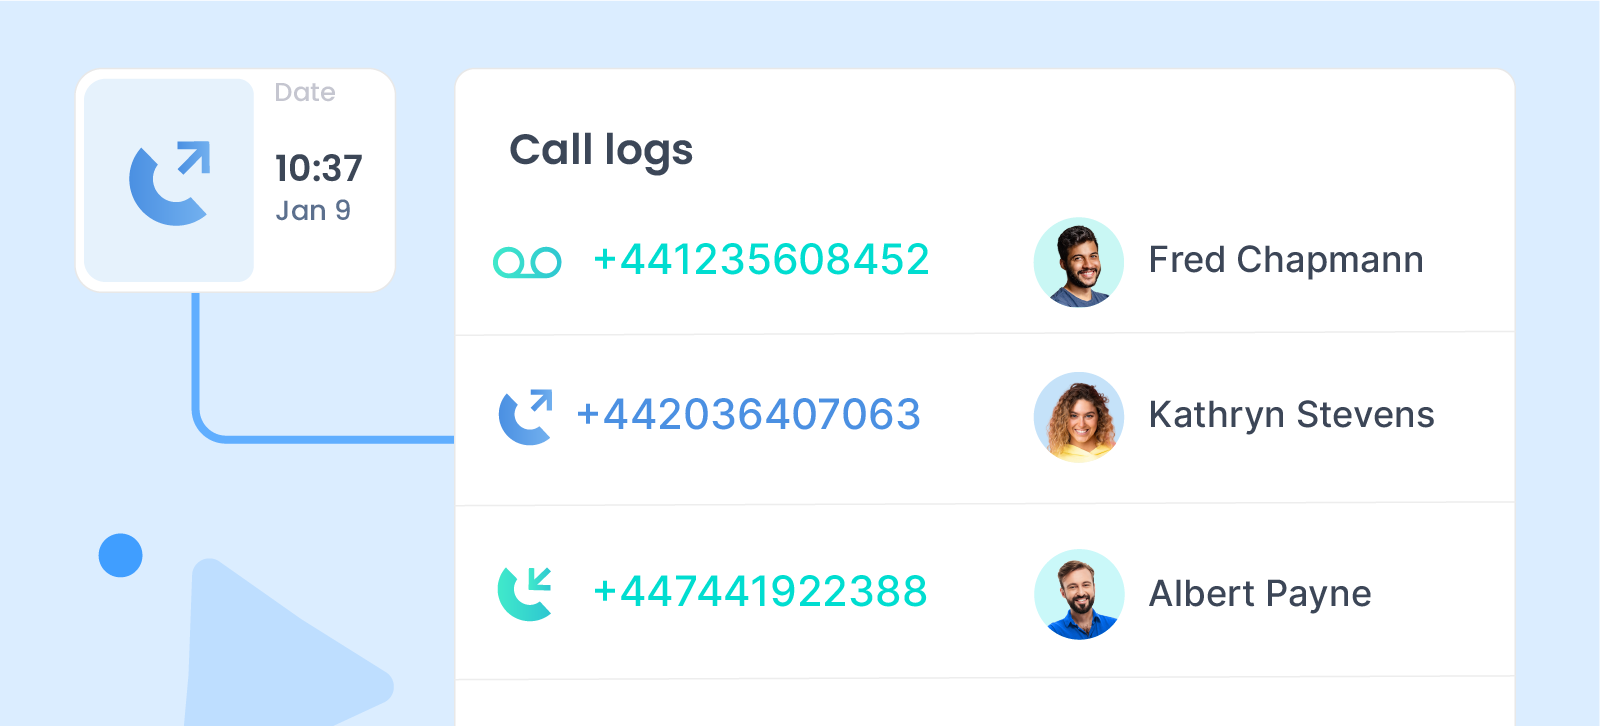Open Kathryn Stevens' avatar photo
The image size is (1600, 726).
[1079, 417]
